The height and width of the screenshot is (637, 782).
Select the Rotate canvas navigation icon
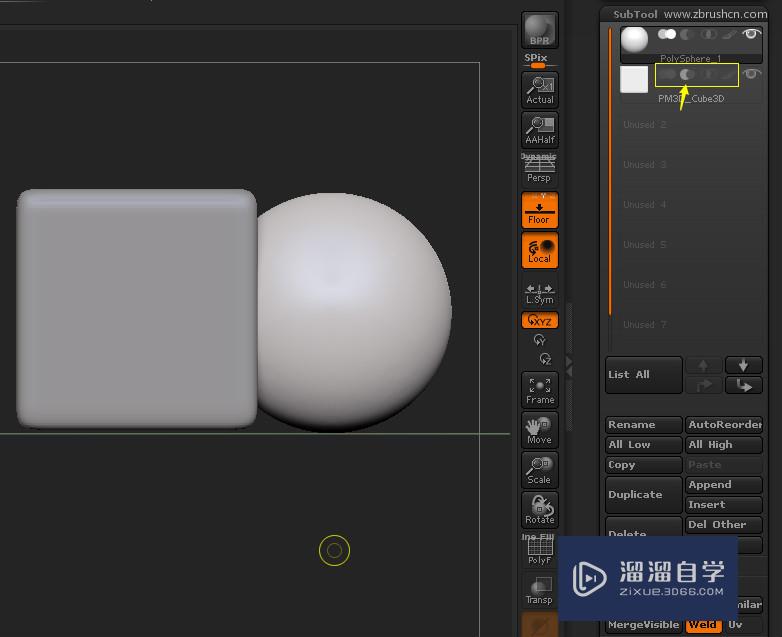pyautogui.click(x=540, y=510)
